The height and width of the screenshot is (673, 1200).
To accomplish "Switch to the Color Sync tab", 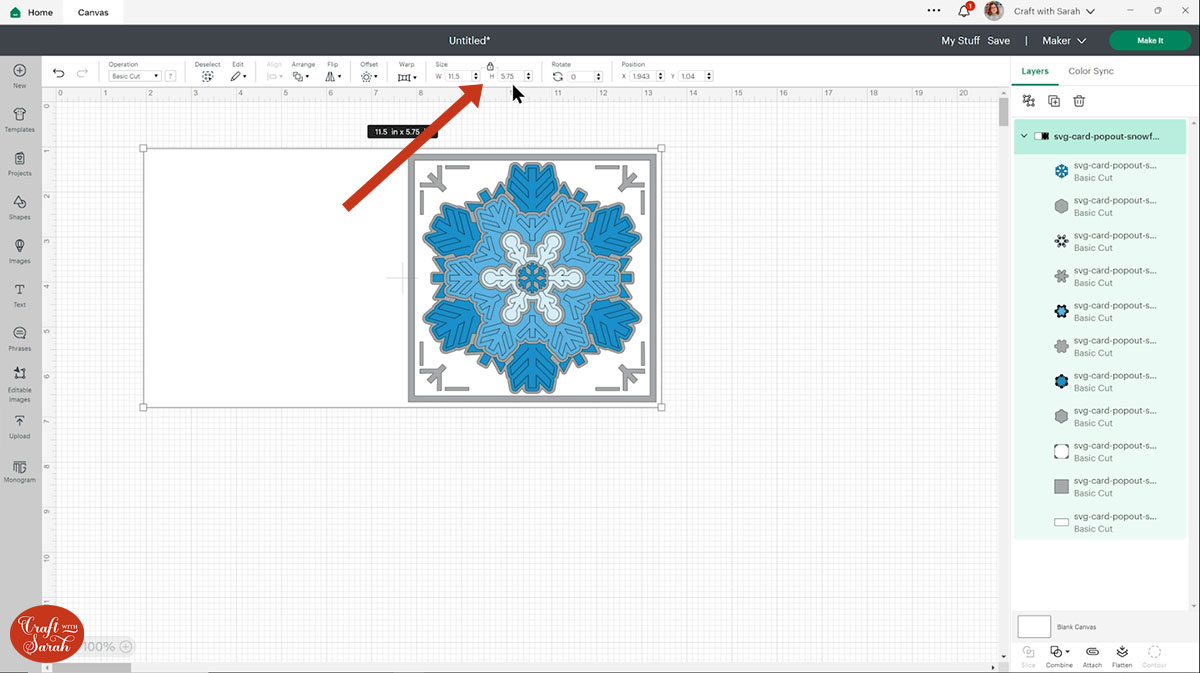I will click(x=1091, y=71).
